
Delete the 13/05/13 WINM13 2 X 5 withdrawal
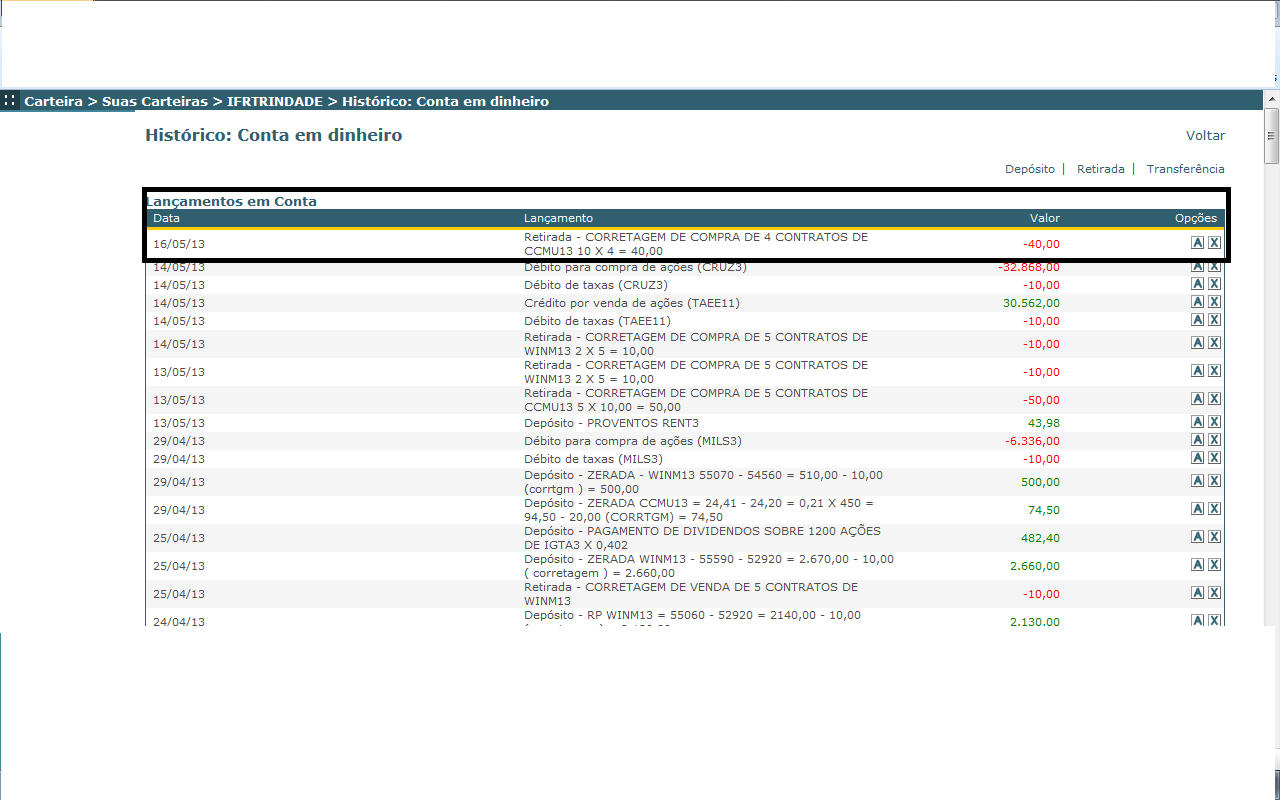[x=1214, y=371]
